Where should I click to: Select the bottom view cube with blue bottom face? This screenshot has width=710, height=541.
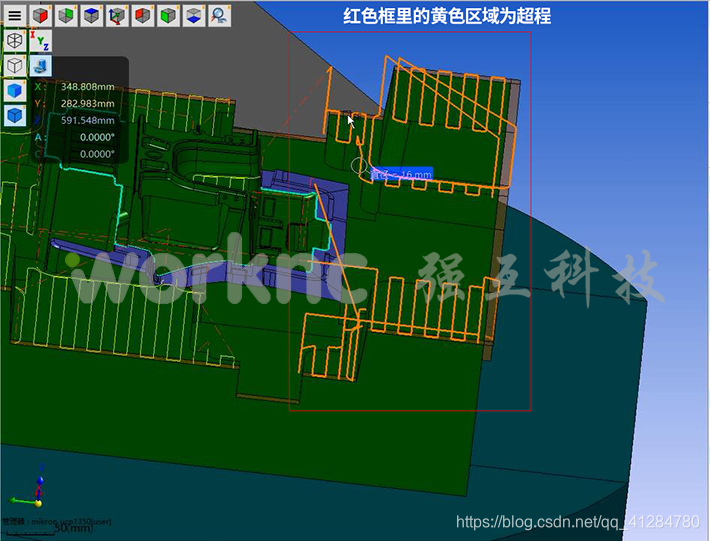coord(194,15)
